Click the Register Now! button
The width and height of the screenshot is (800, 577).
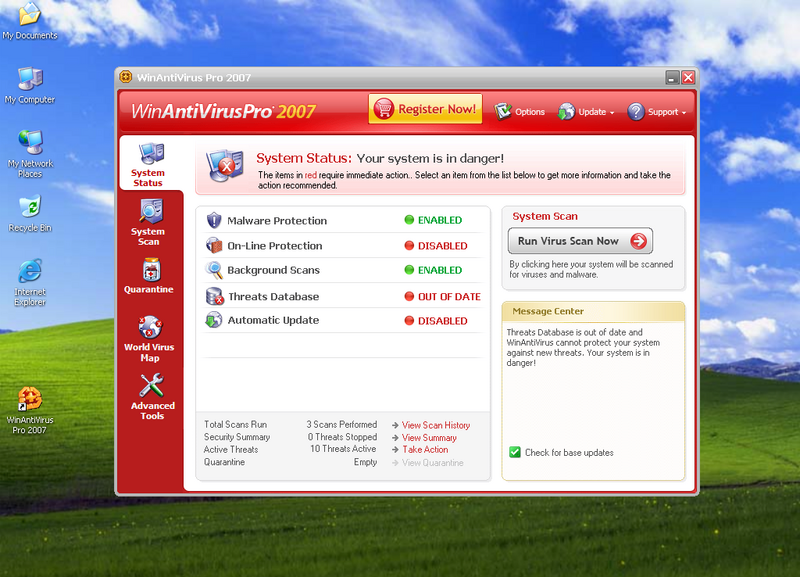coord(425,109)
